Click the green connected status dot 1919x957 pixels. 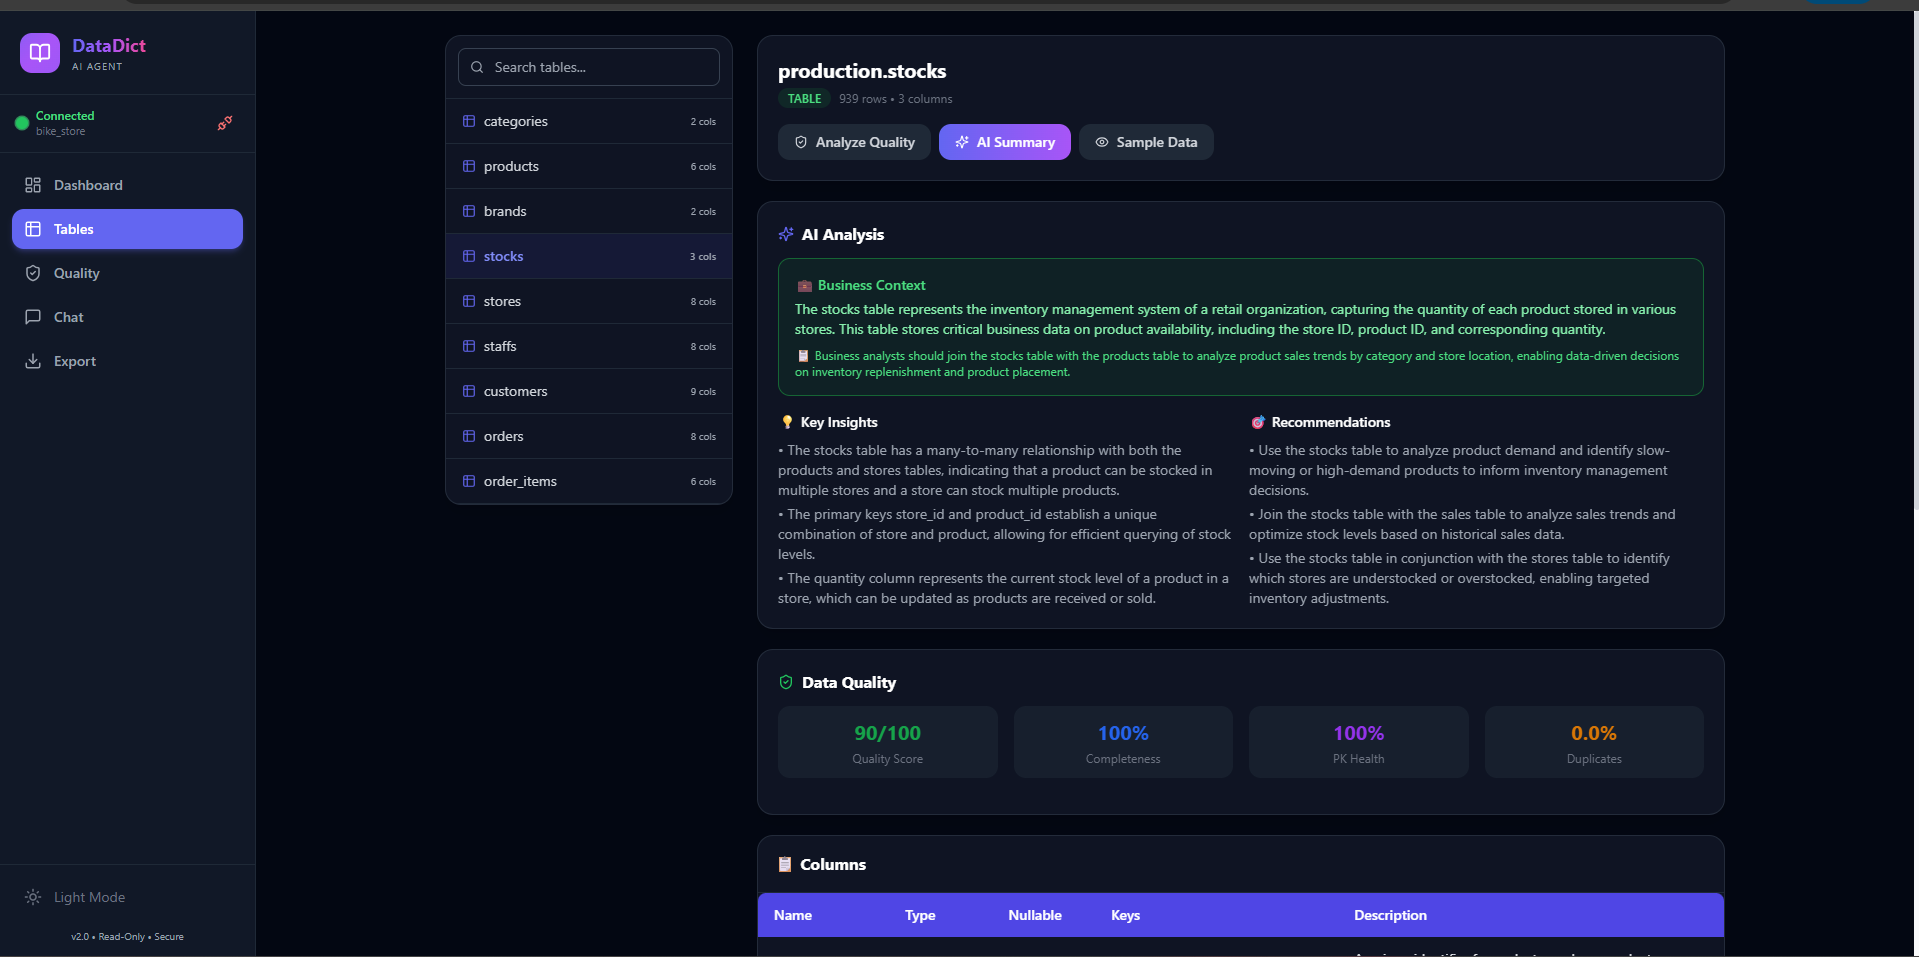pos(22,123)
